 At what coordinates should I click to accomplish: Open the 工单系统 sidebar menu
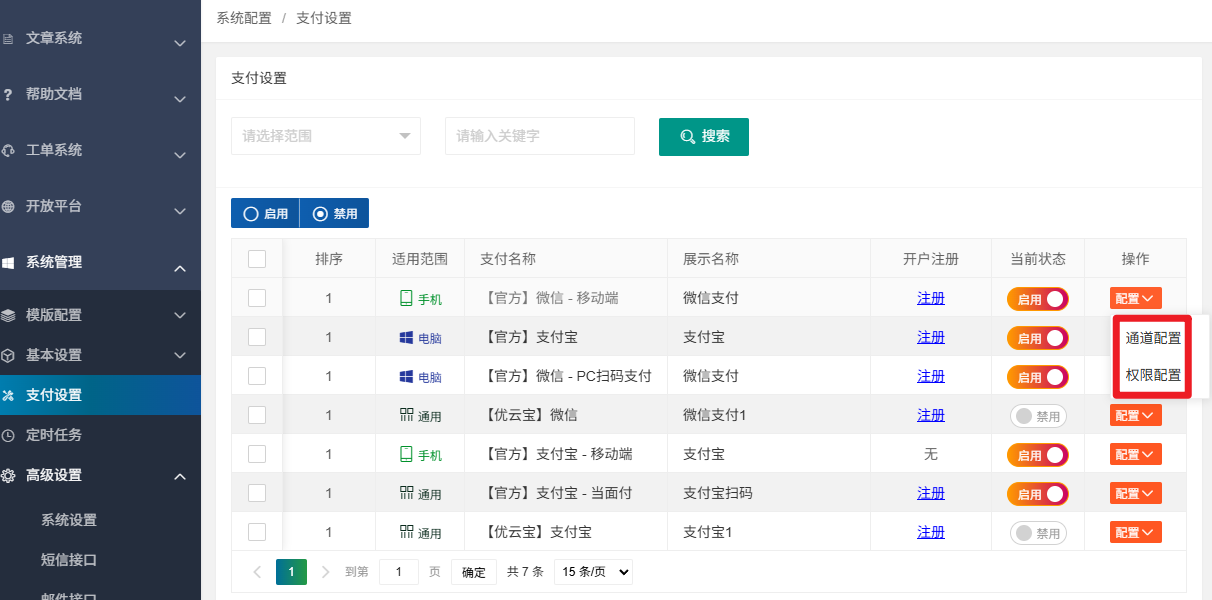100,150
